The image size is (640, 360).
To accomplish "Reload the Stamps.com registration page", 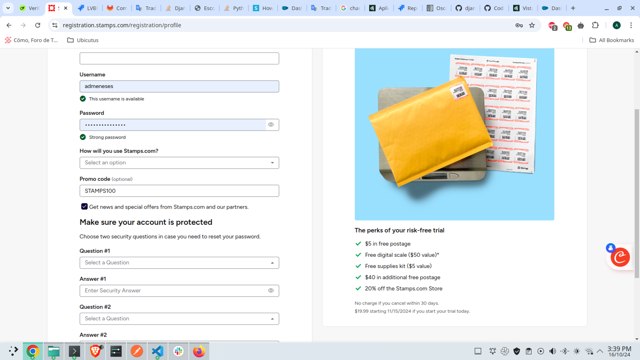I will (38, 25).
